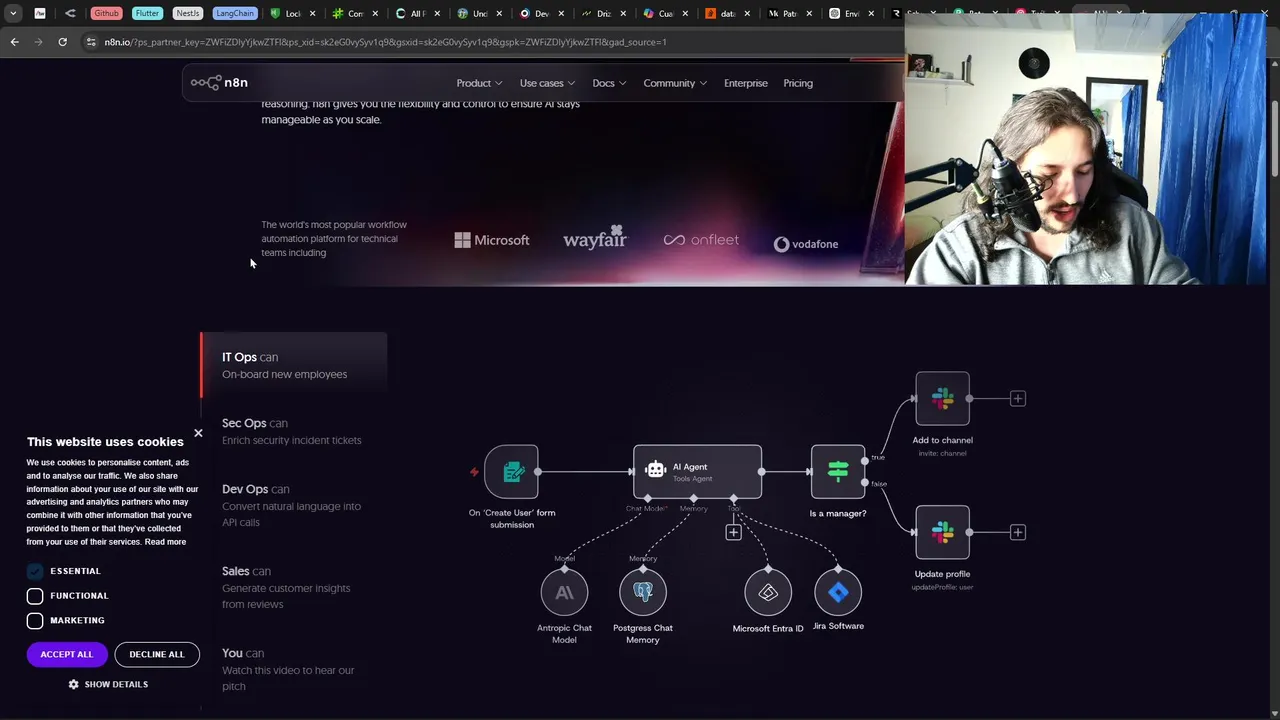The height and width of the screenshot is (720, 1280).
Task: Click the n8n logo in the header
Action: (x=219, y=83)
